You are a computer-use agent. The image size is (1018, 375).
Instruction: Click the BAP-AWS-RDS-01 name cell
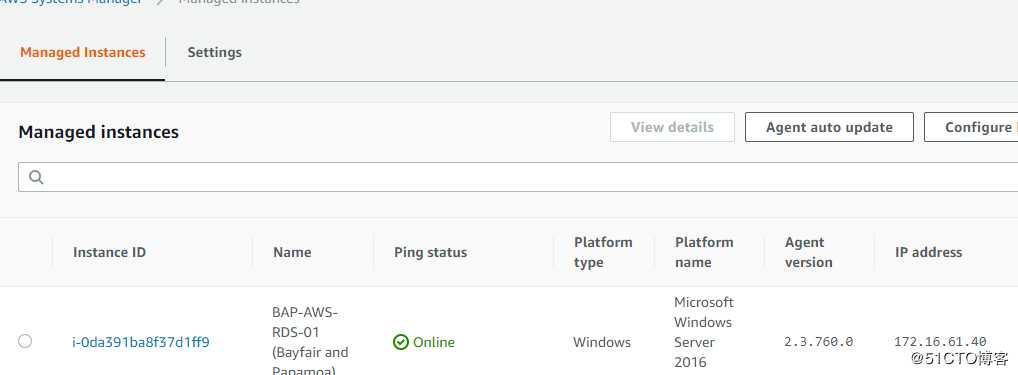(310, 342)
